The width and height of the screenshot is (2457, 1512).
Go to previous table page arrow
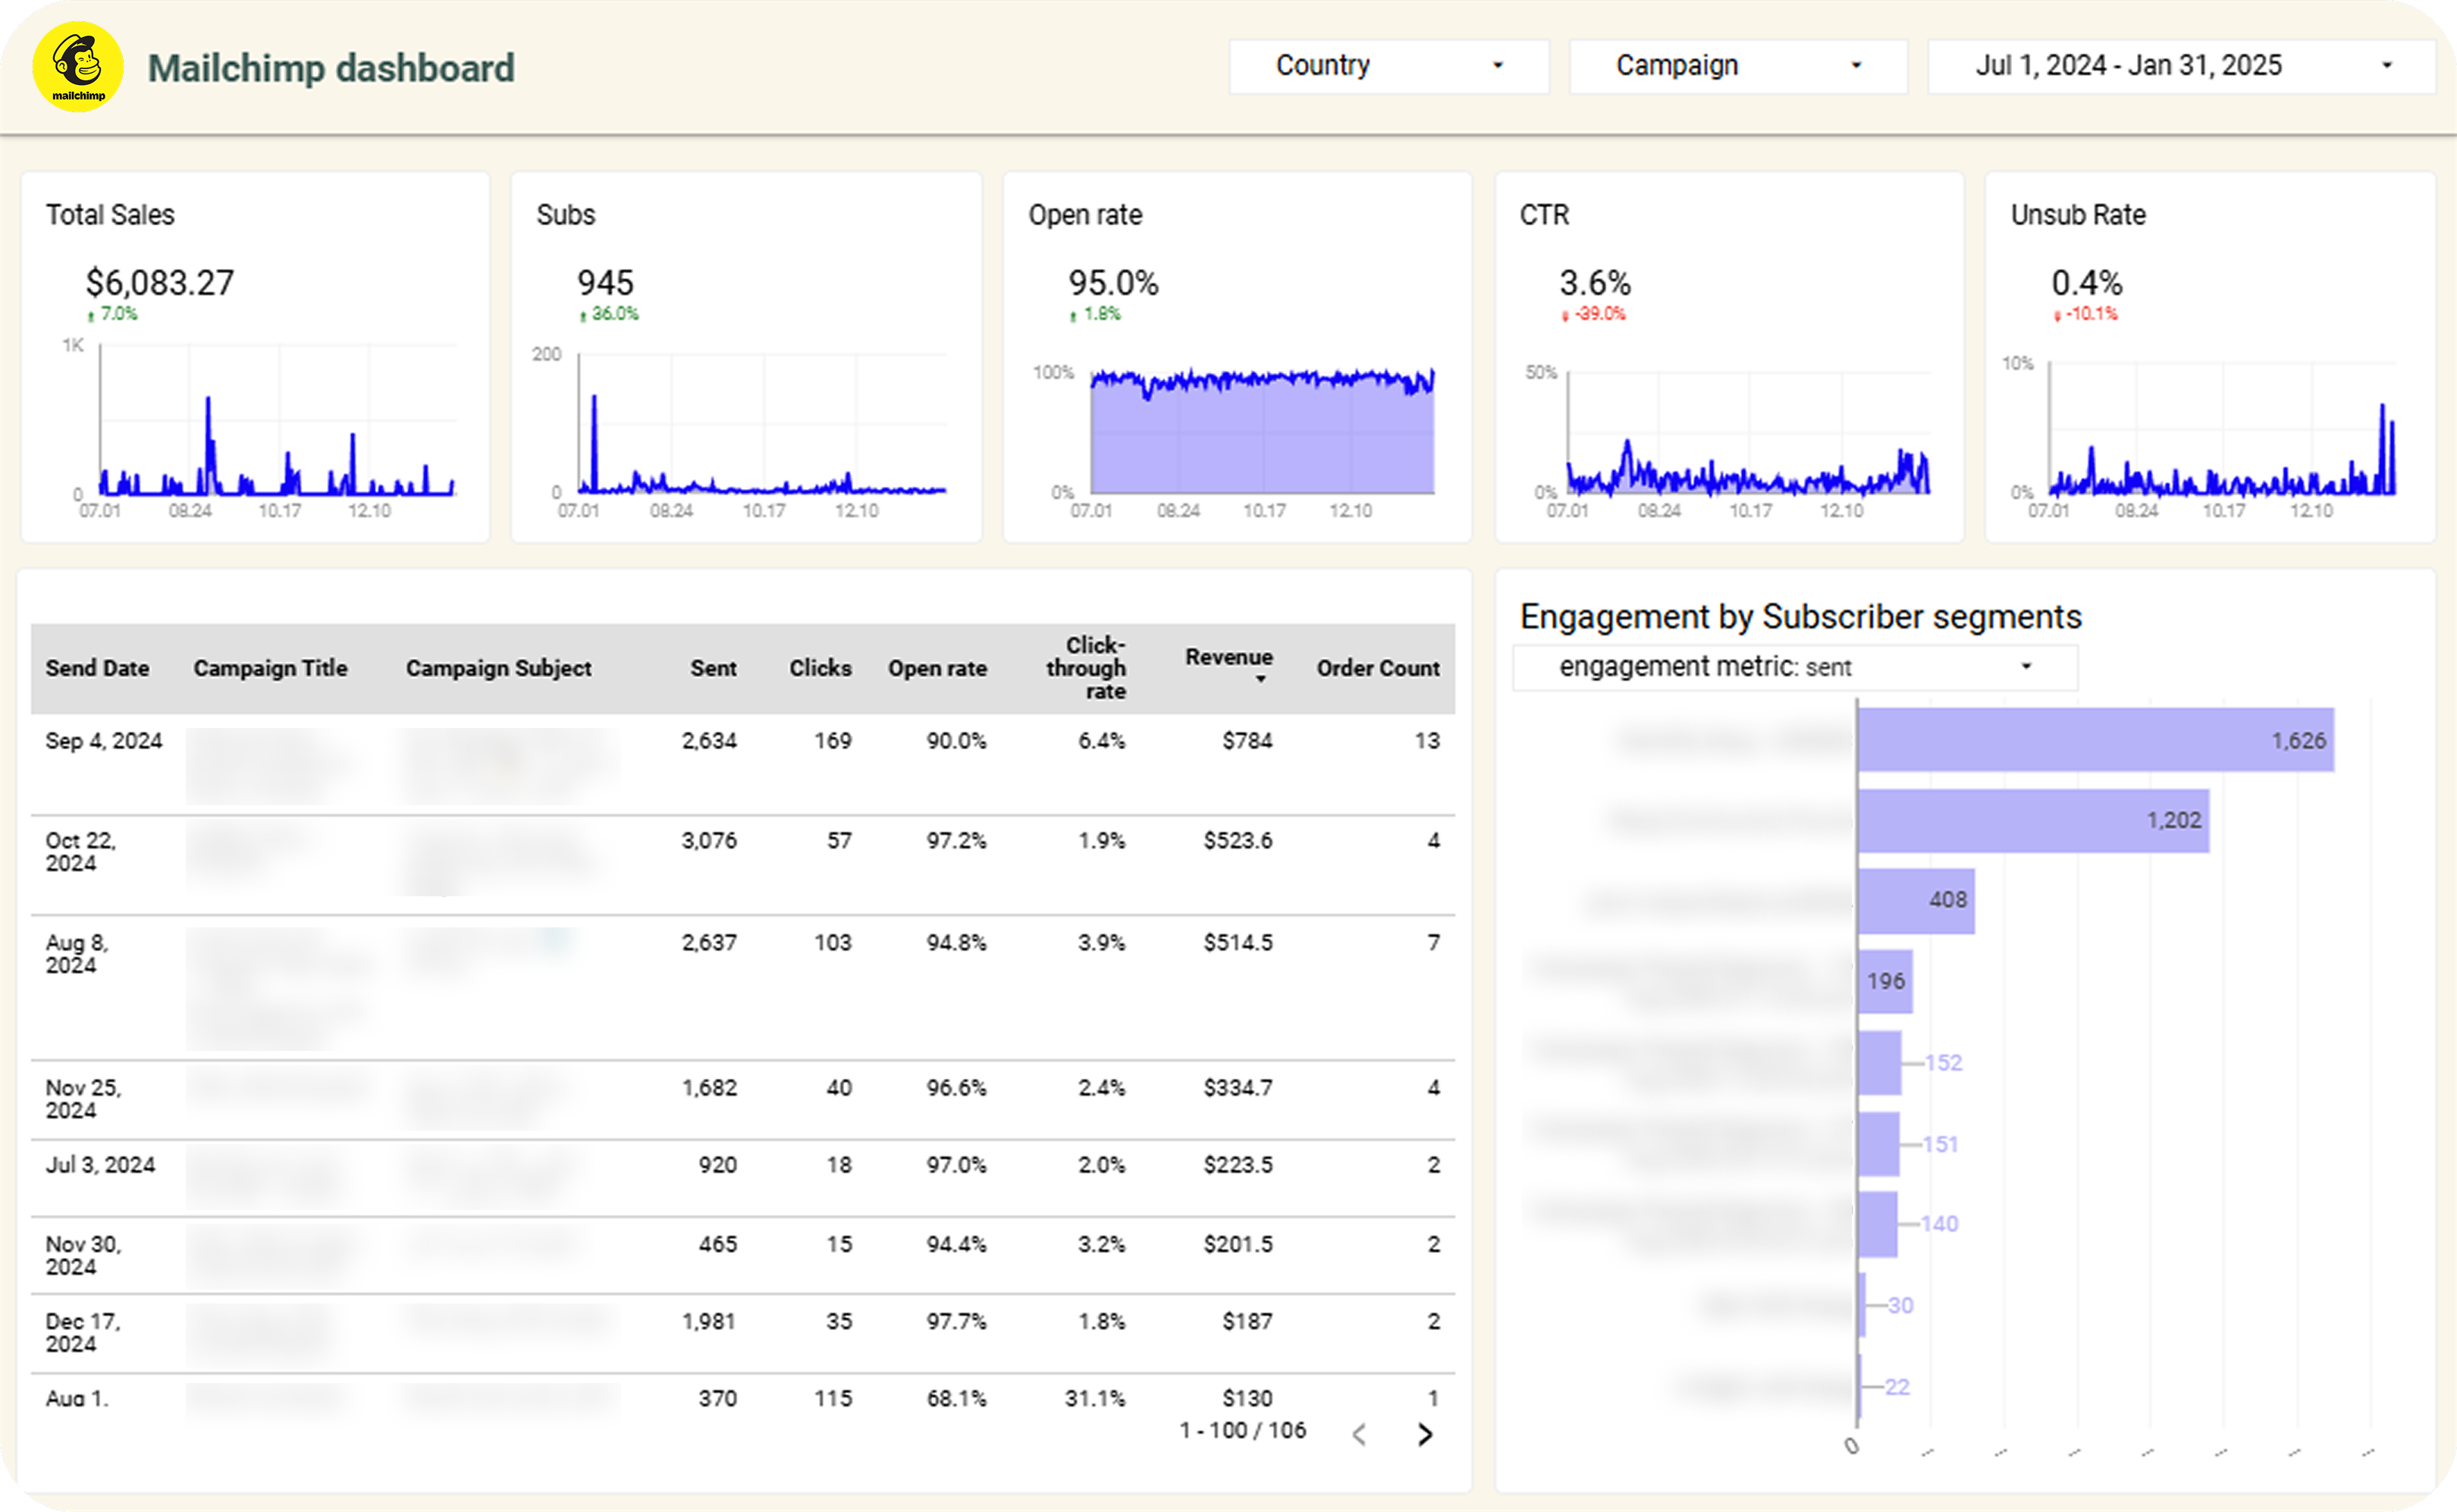[1358, 1435]
